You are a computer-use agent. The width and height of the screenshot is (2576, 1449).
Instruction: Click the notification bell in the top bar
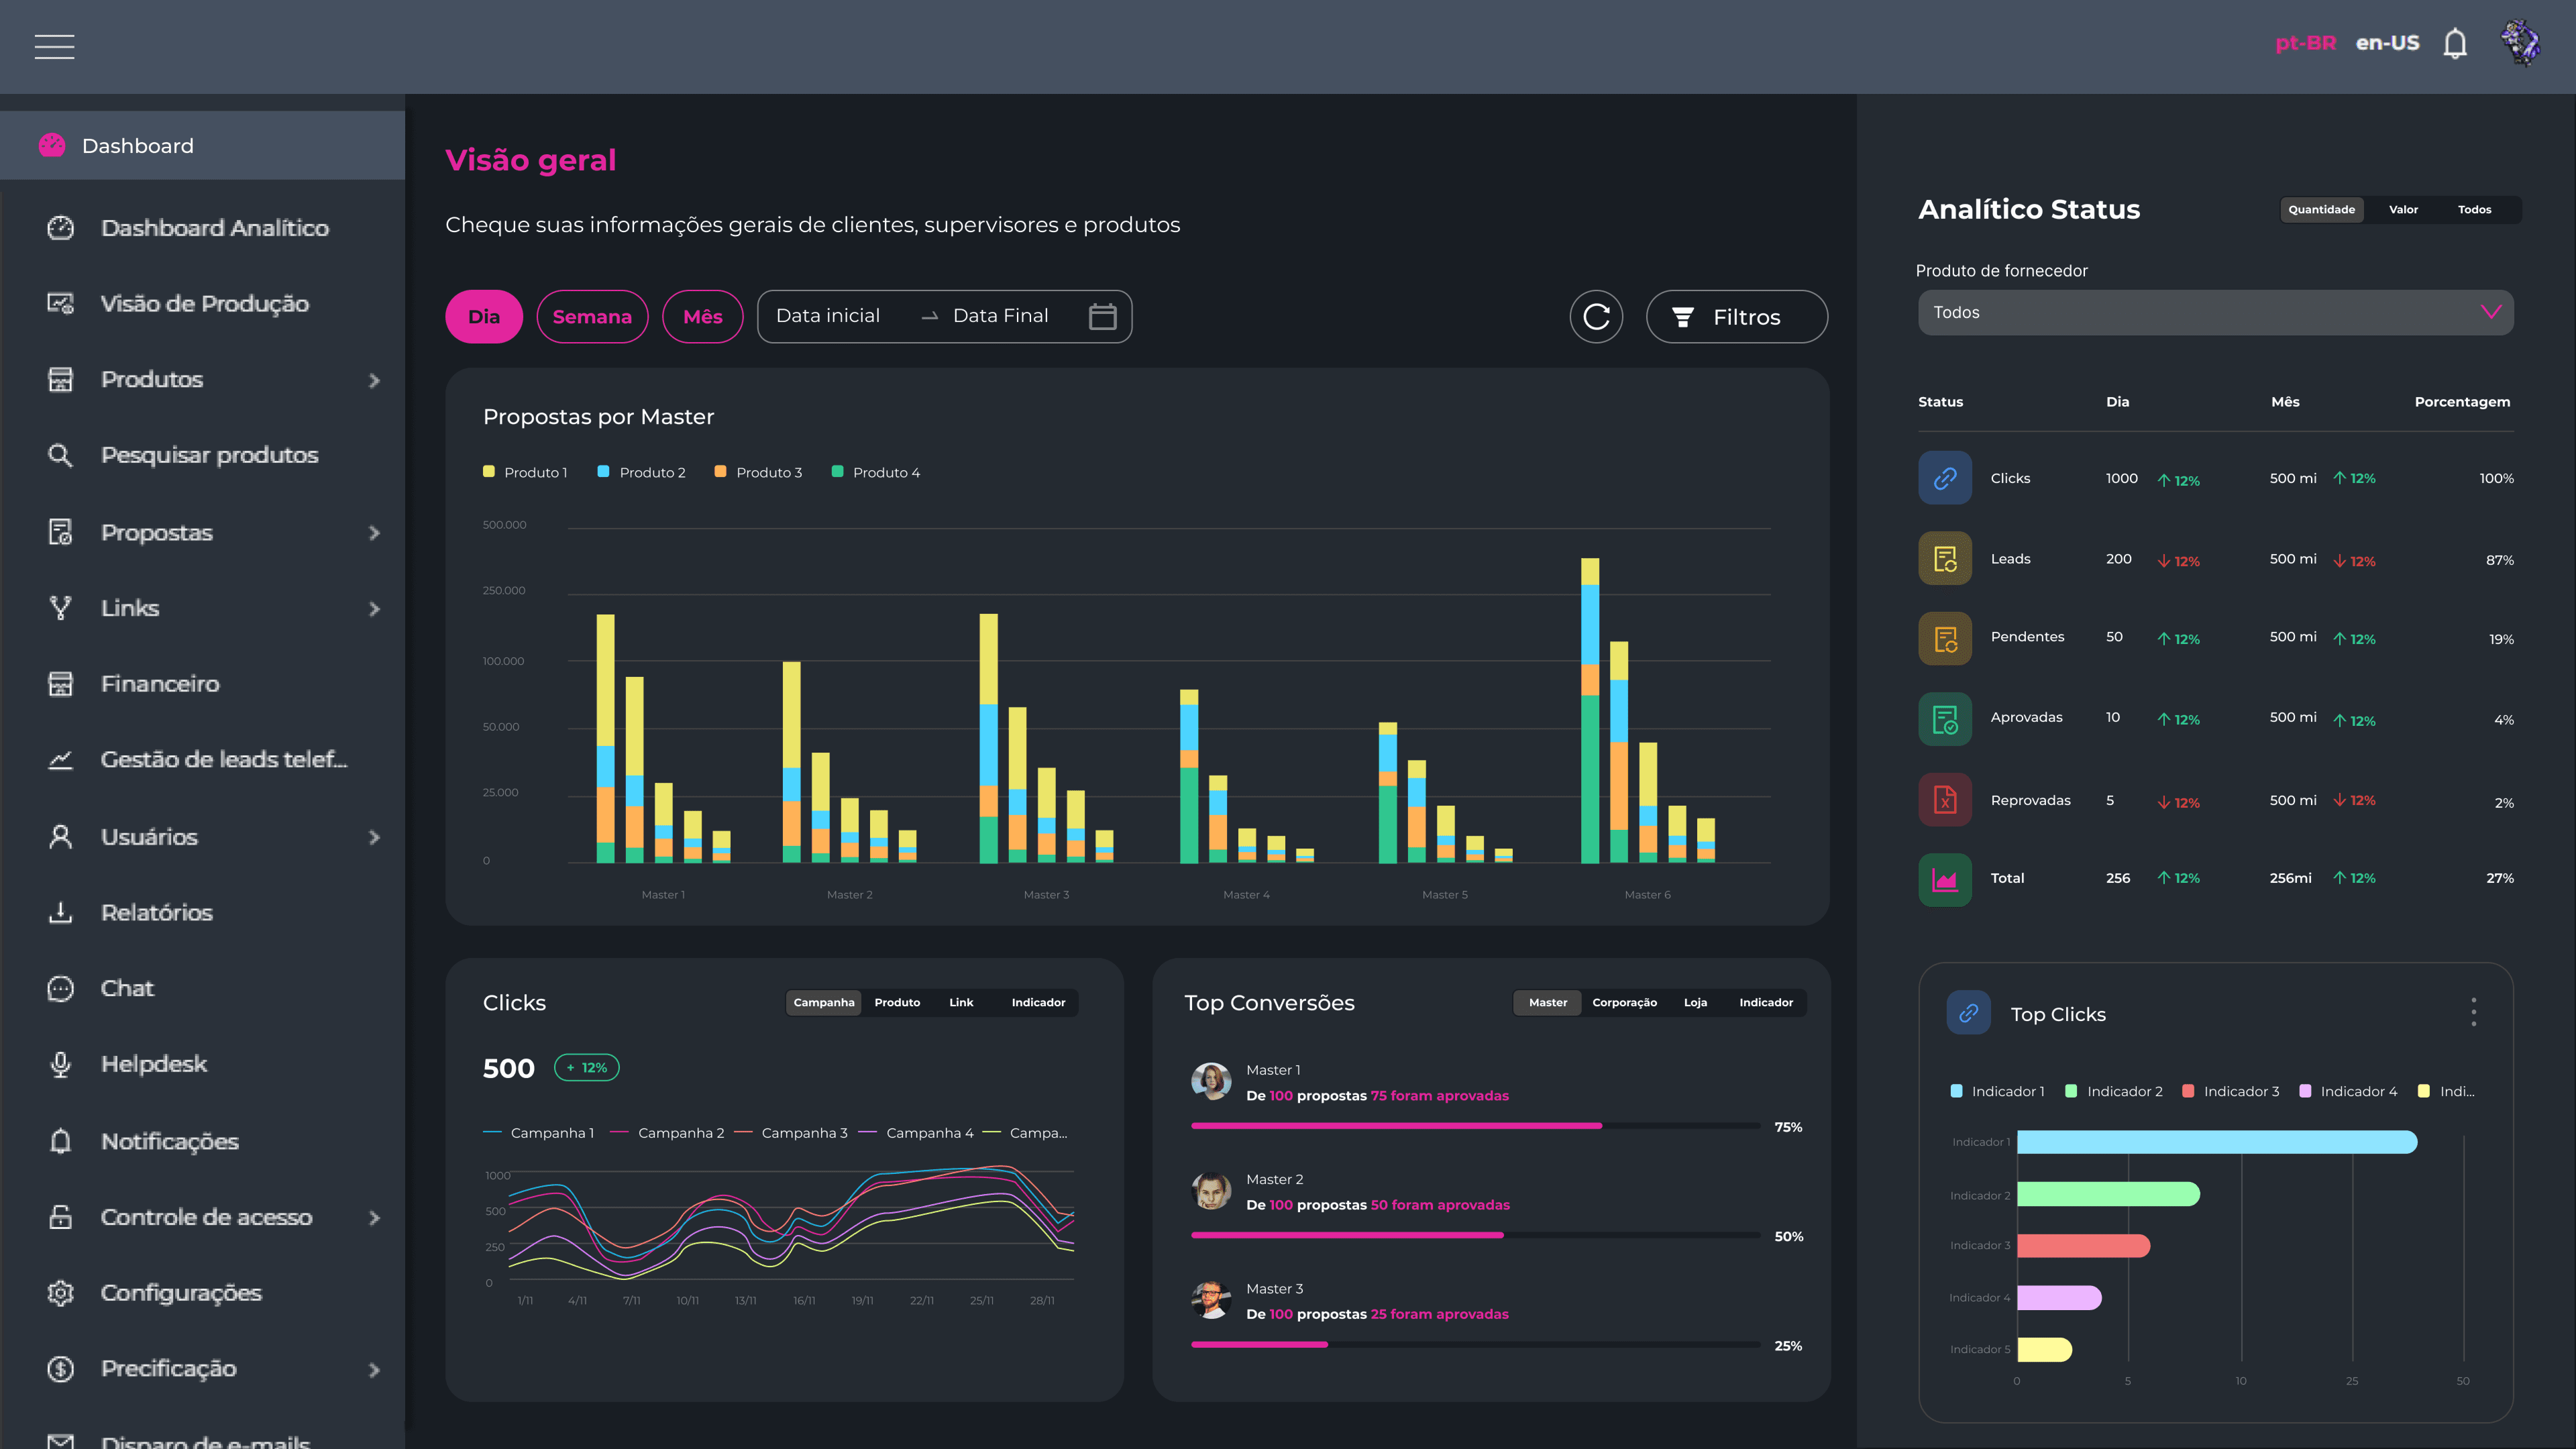click(x=2455, y=43)
